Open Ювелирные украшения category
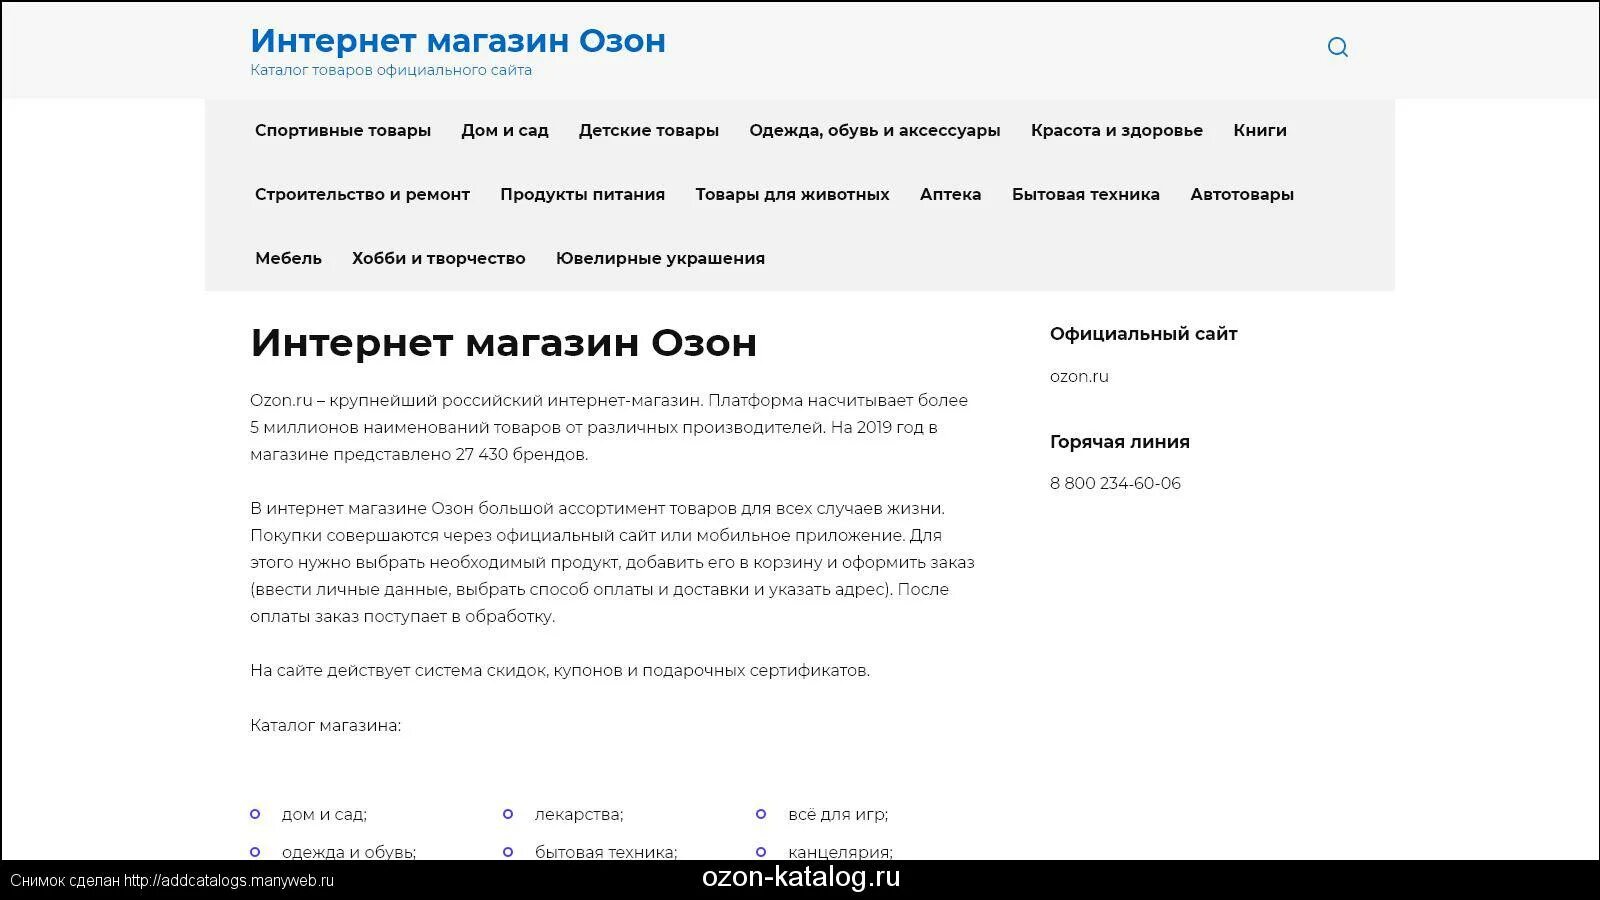The height and width of the screenshot is (900, 1600). coord(660,258)
